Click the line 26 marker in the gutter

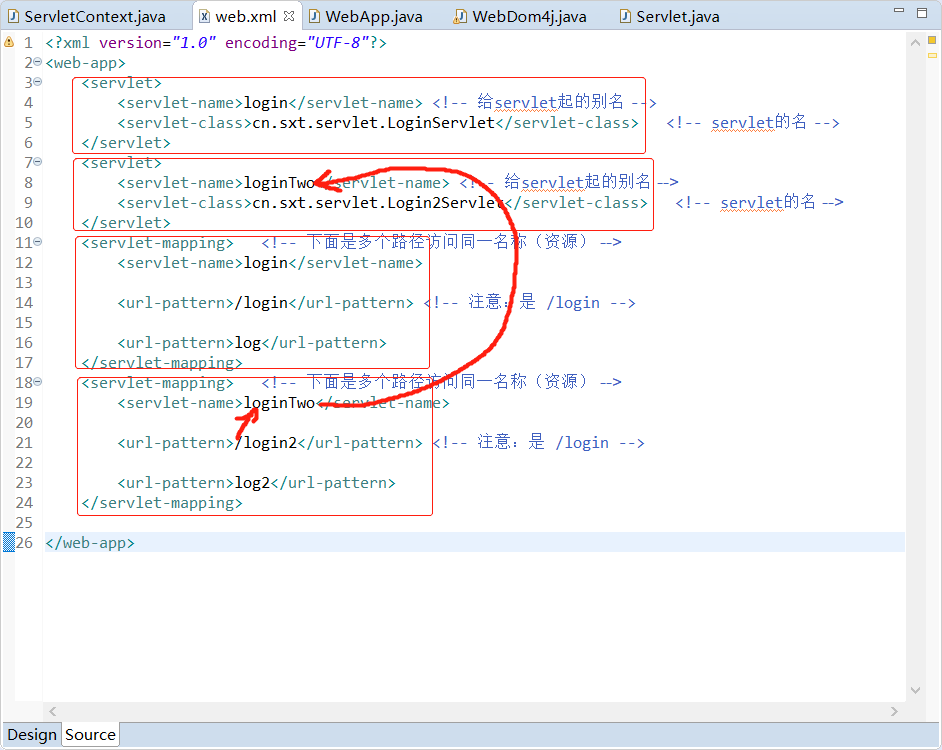coord(8,542)
